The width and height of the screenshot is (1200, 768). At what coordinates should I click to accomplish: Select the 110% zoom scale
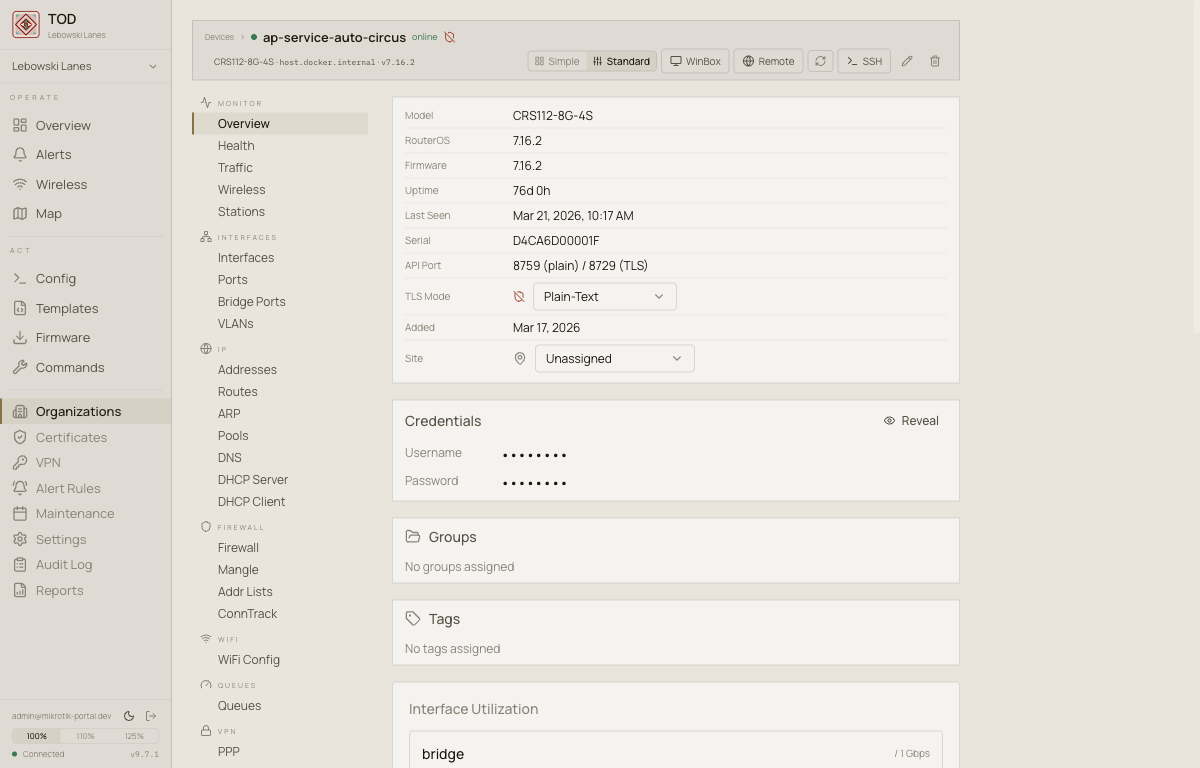[x=85, y=735]
